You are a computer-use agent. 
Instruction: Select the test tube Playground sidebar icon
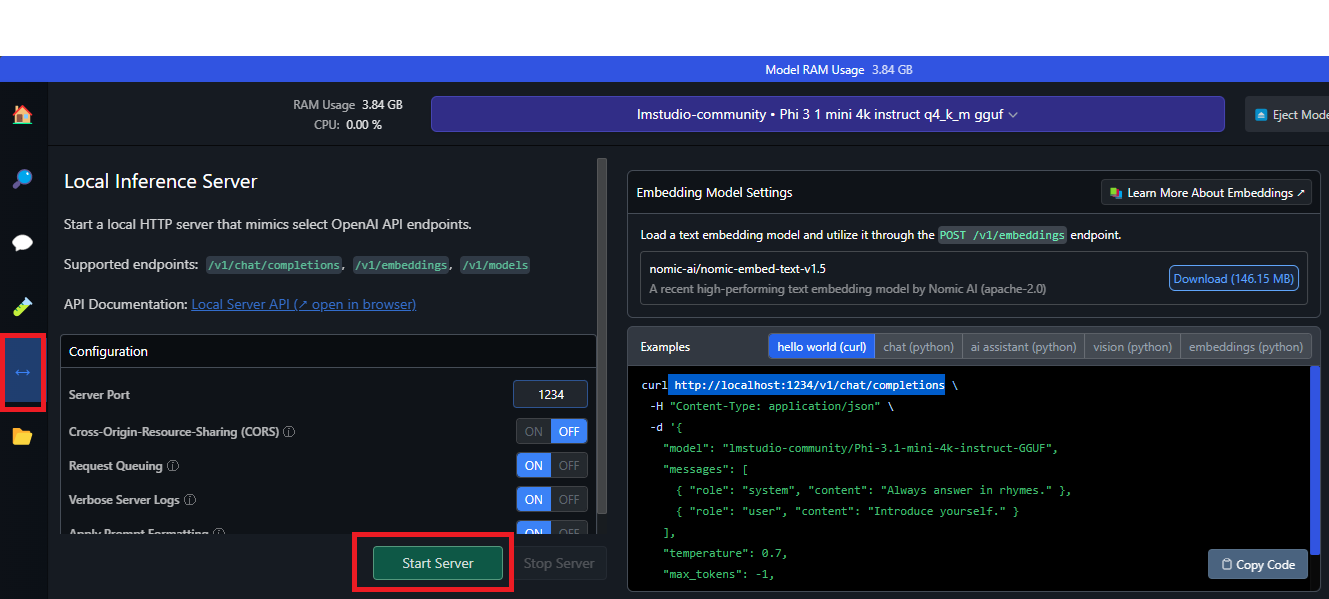[x=22, y=306]
